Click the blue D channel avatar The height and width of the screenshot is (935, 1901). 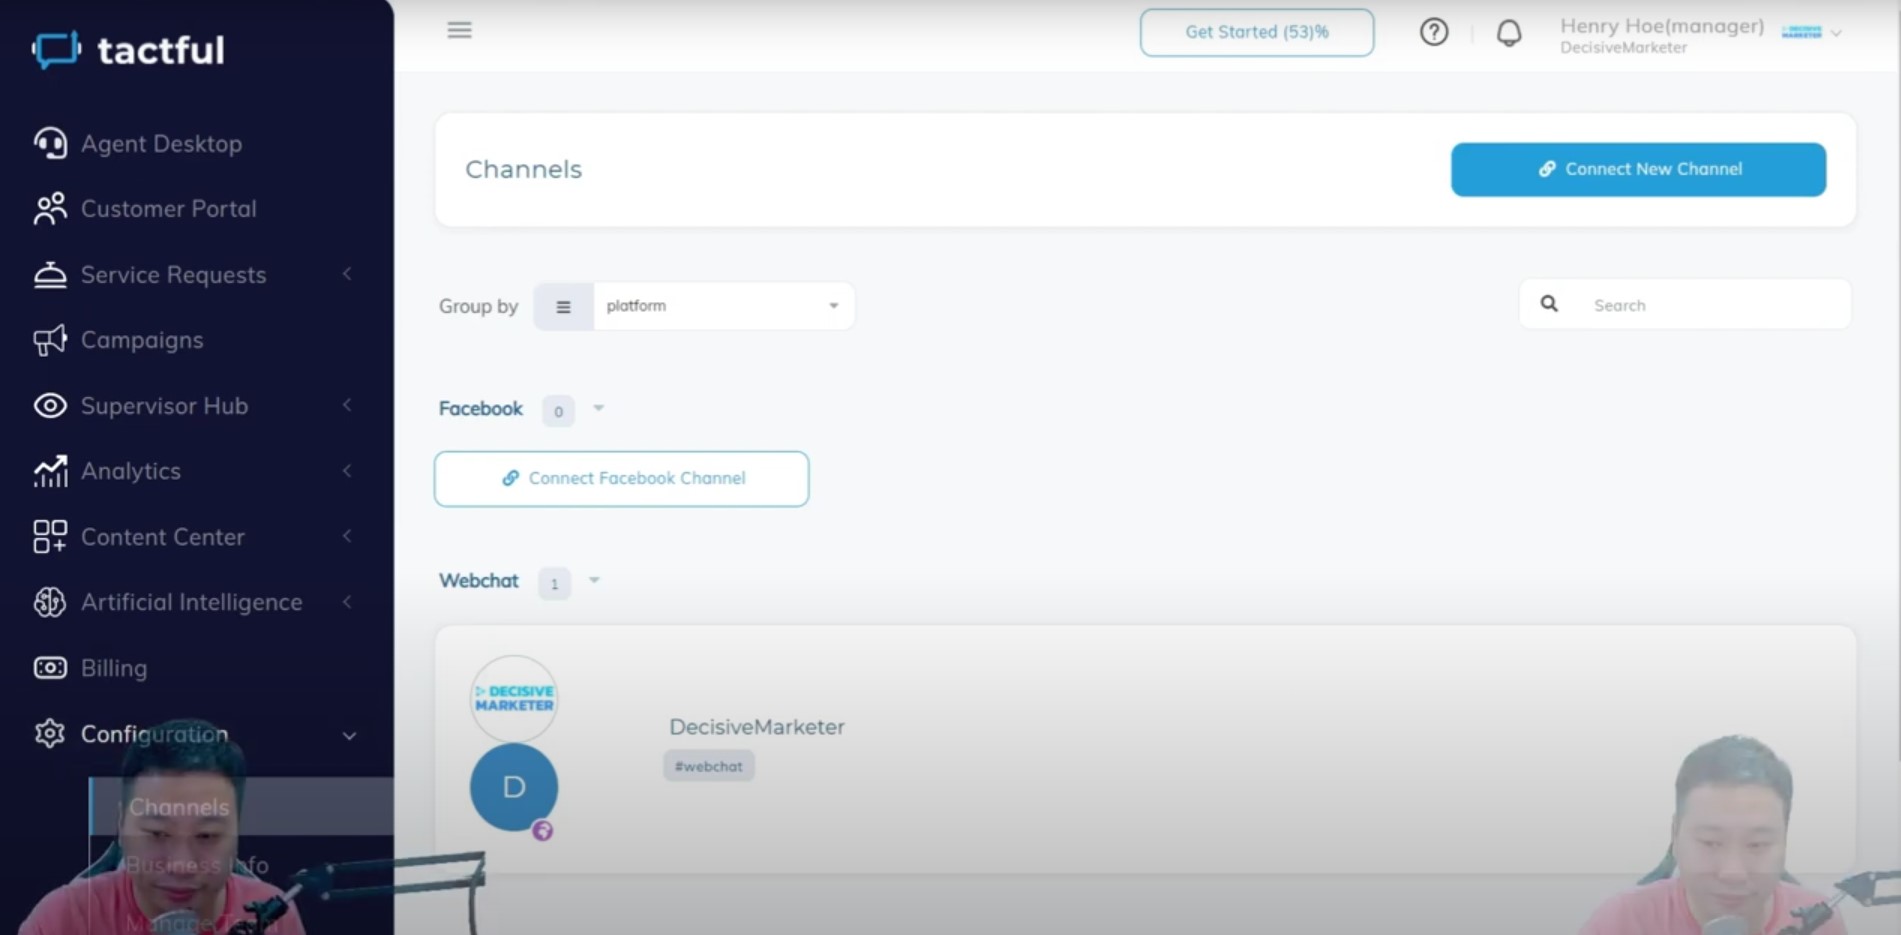pyautogui.click(x=514, y=787)
